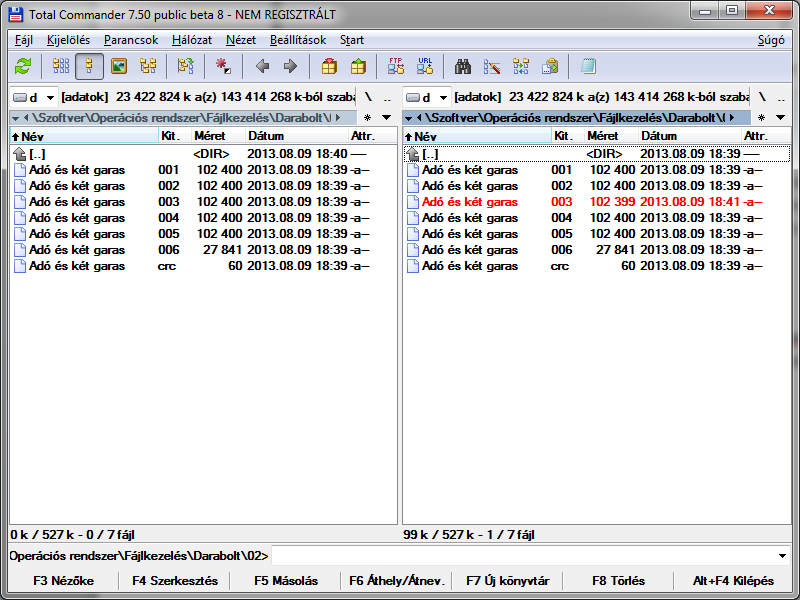Open the Hálózat menu
Image resolution: width=800 pixels, height=600 pixels.
pyautogui.click(x=192, y=40)
